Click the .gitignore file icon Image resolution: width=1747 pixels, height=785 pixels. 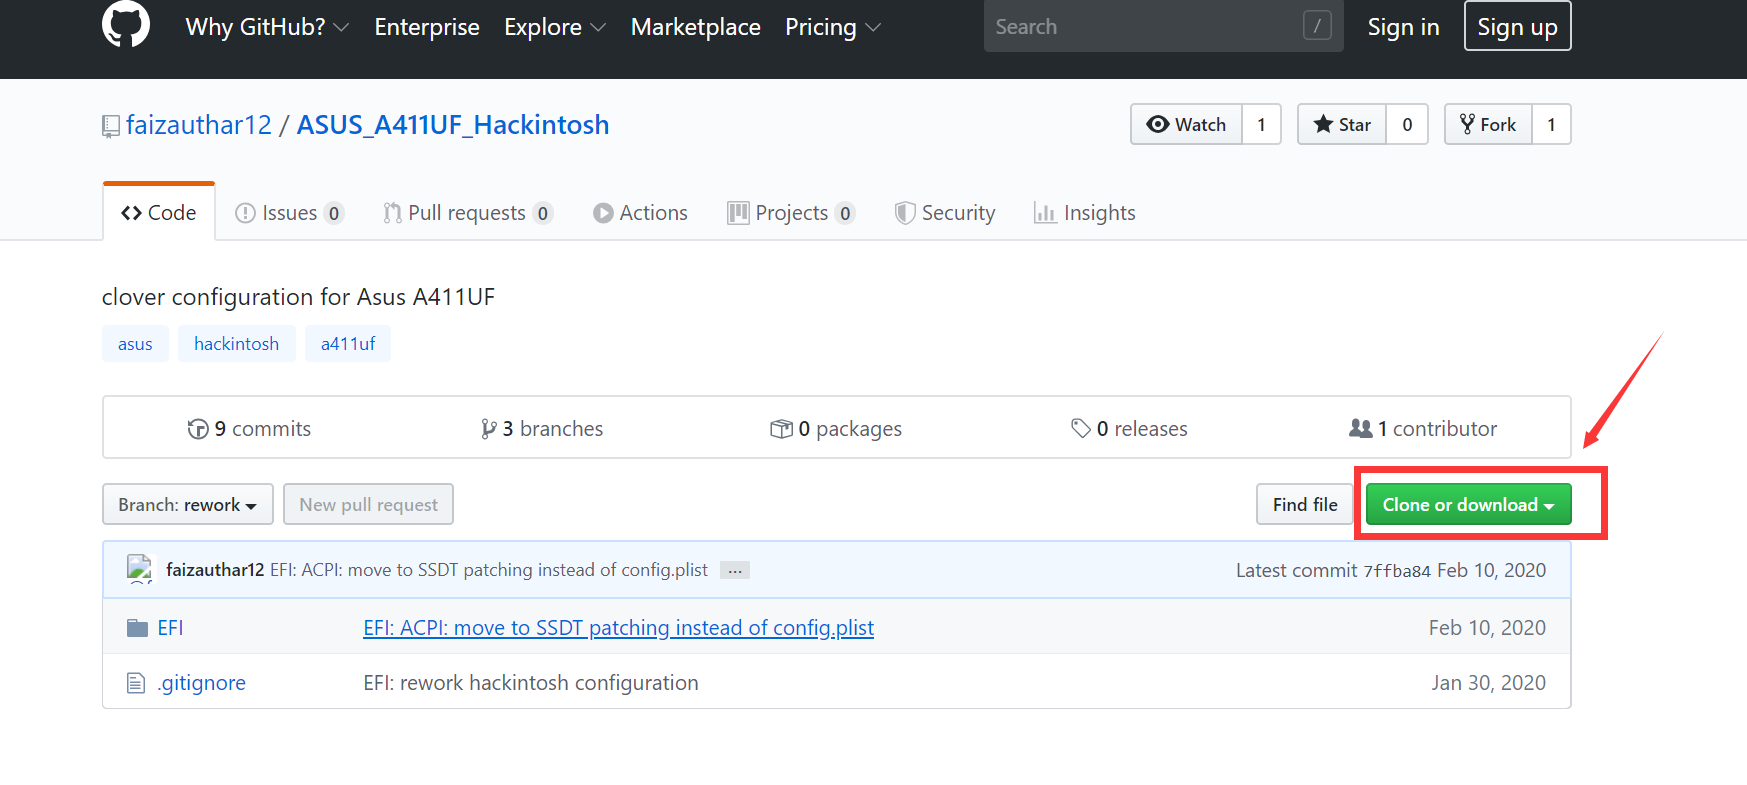click(x=136, y=683)
